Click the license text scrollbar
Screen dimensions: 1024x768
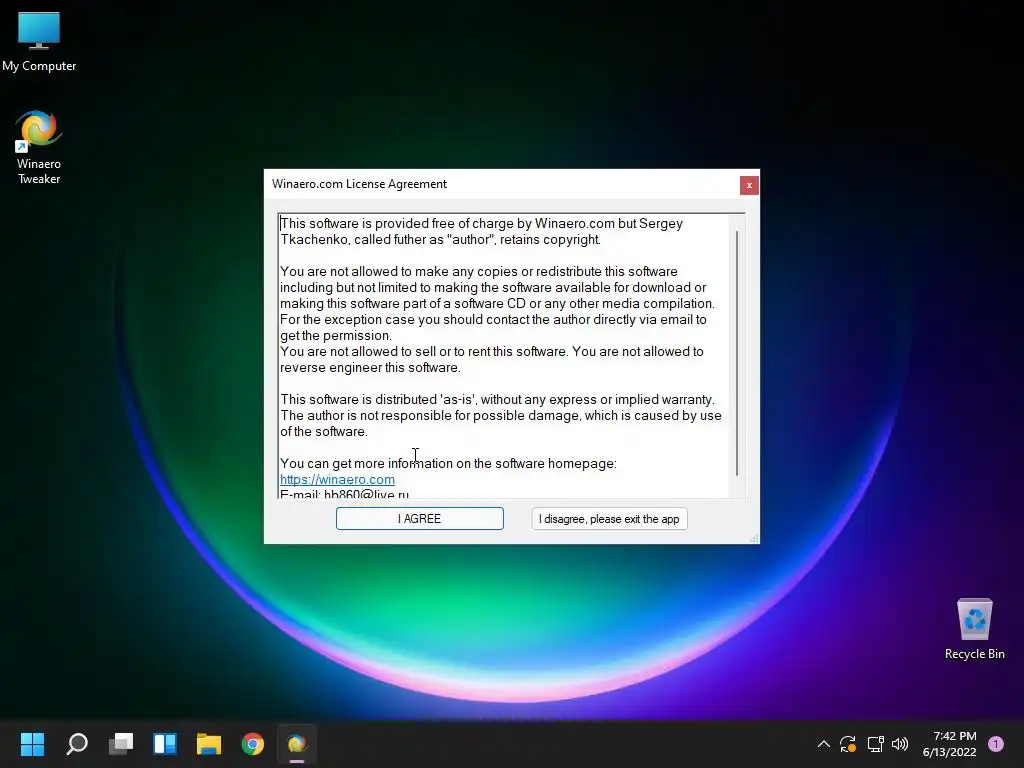click(737, 353)
